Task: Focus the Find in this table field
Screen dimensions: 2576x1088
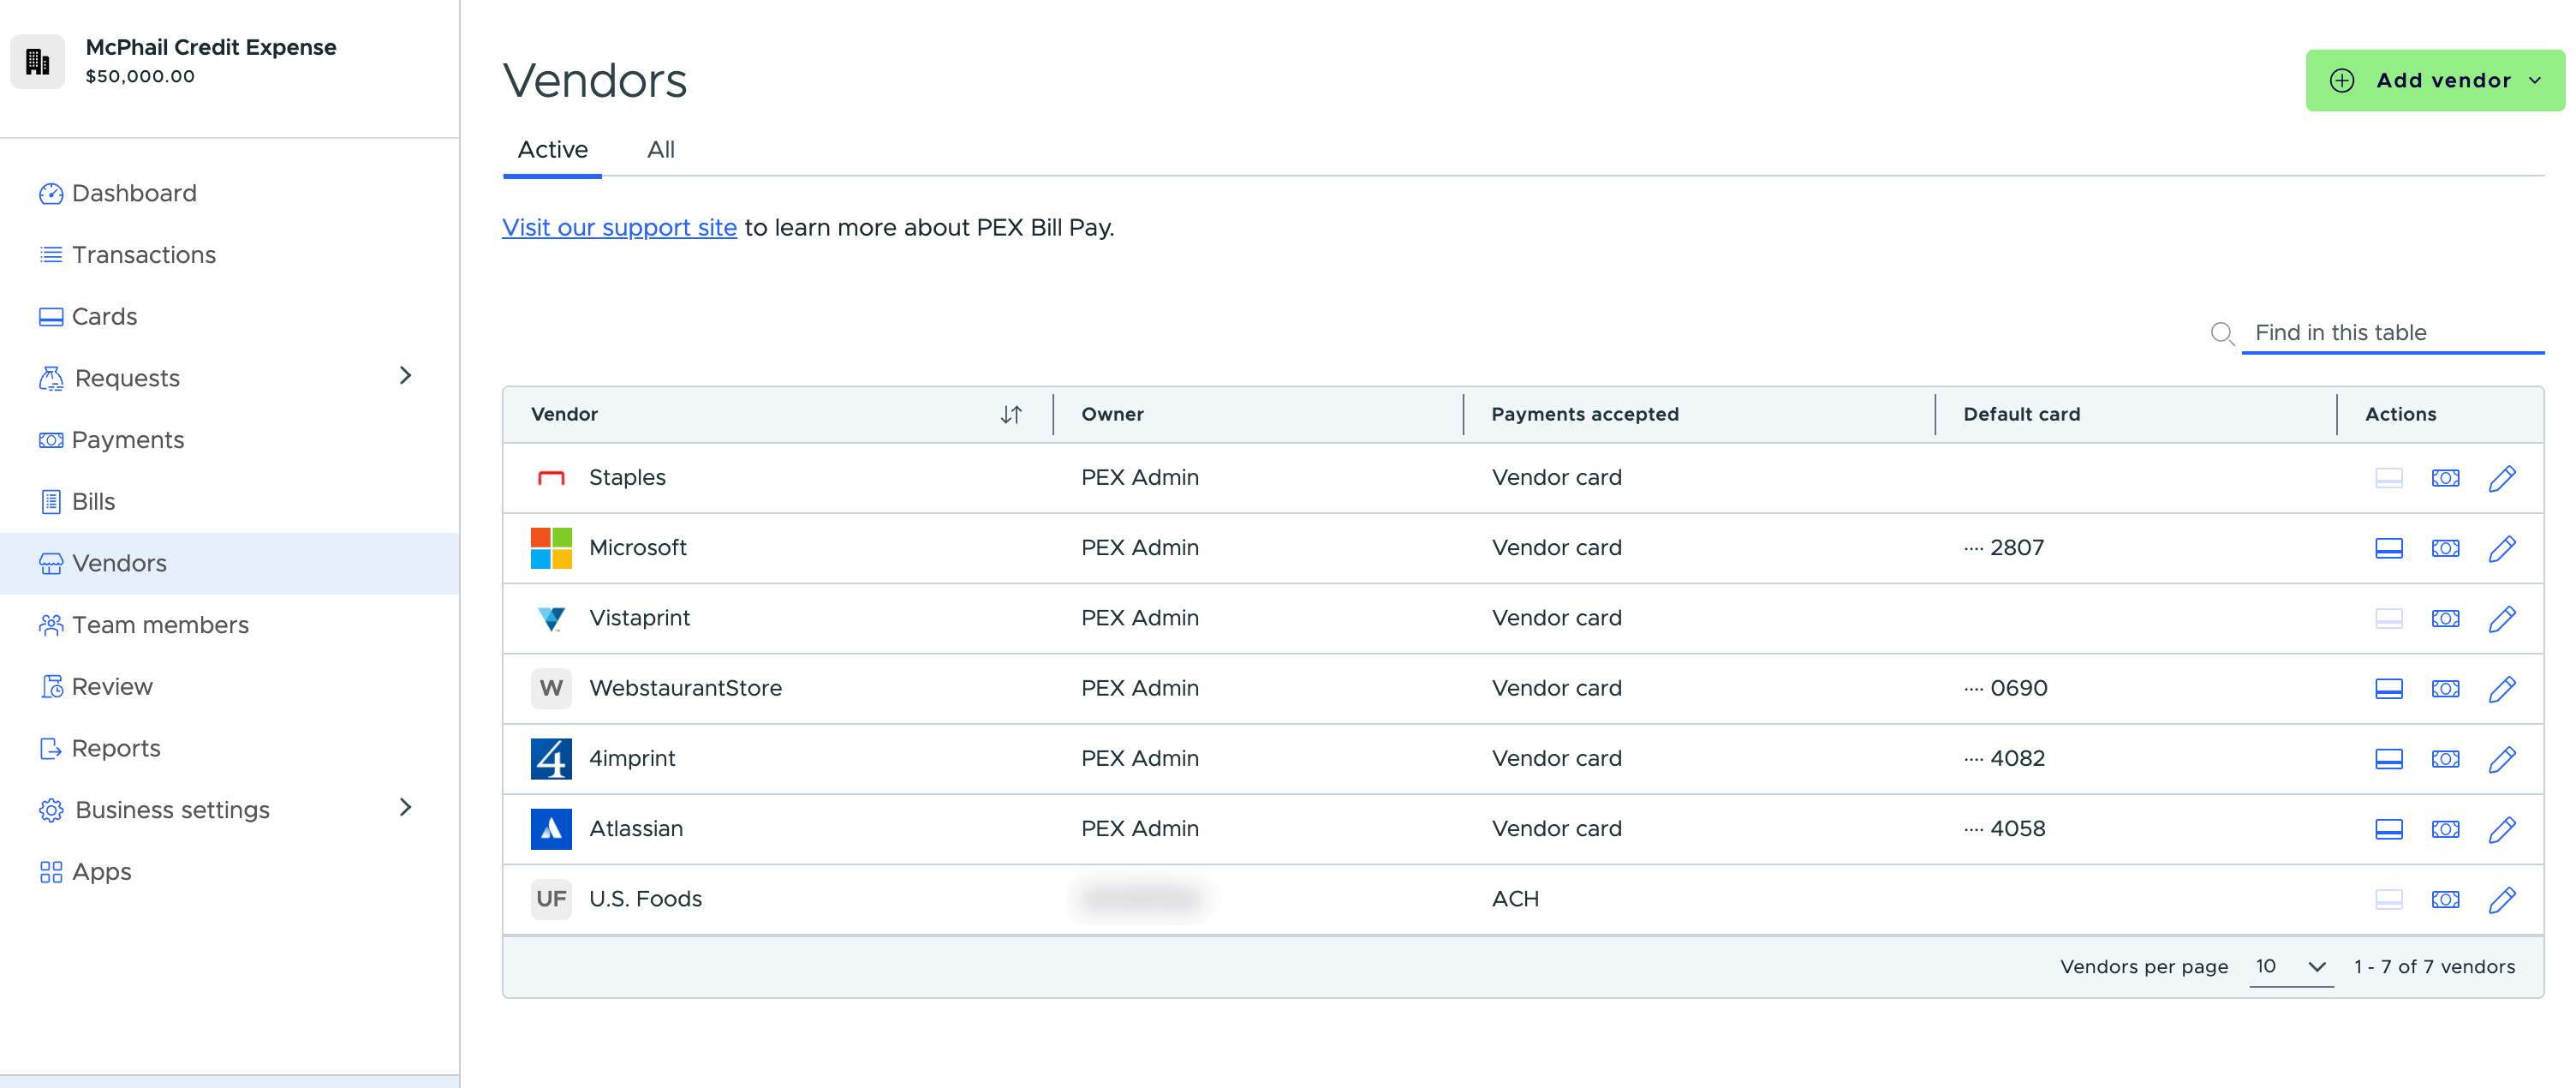Action: click(2392, 333)
